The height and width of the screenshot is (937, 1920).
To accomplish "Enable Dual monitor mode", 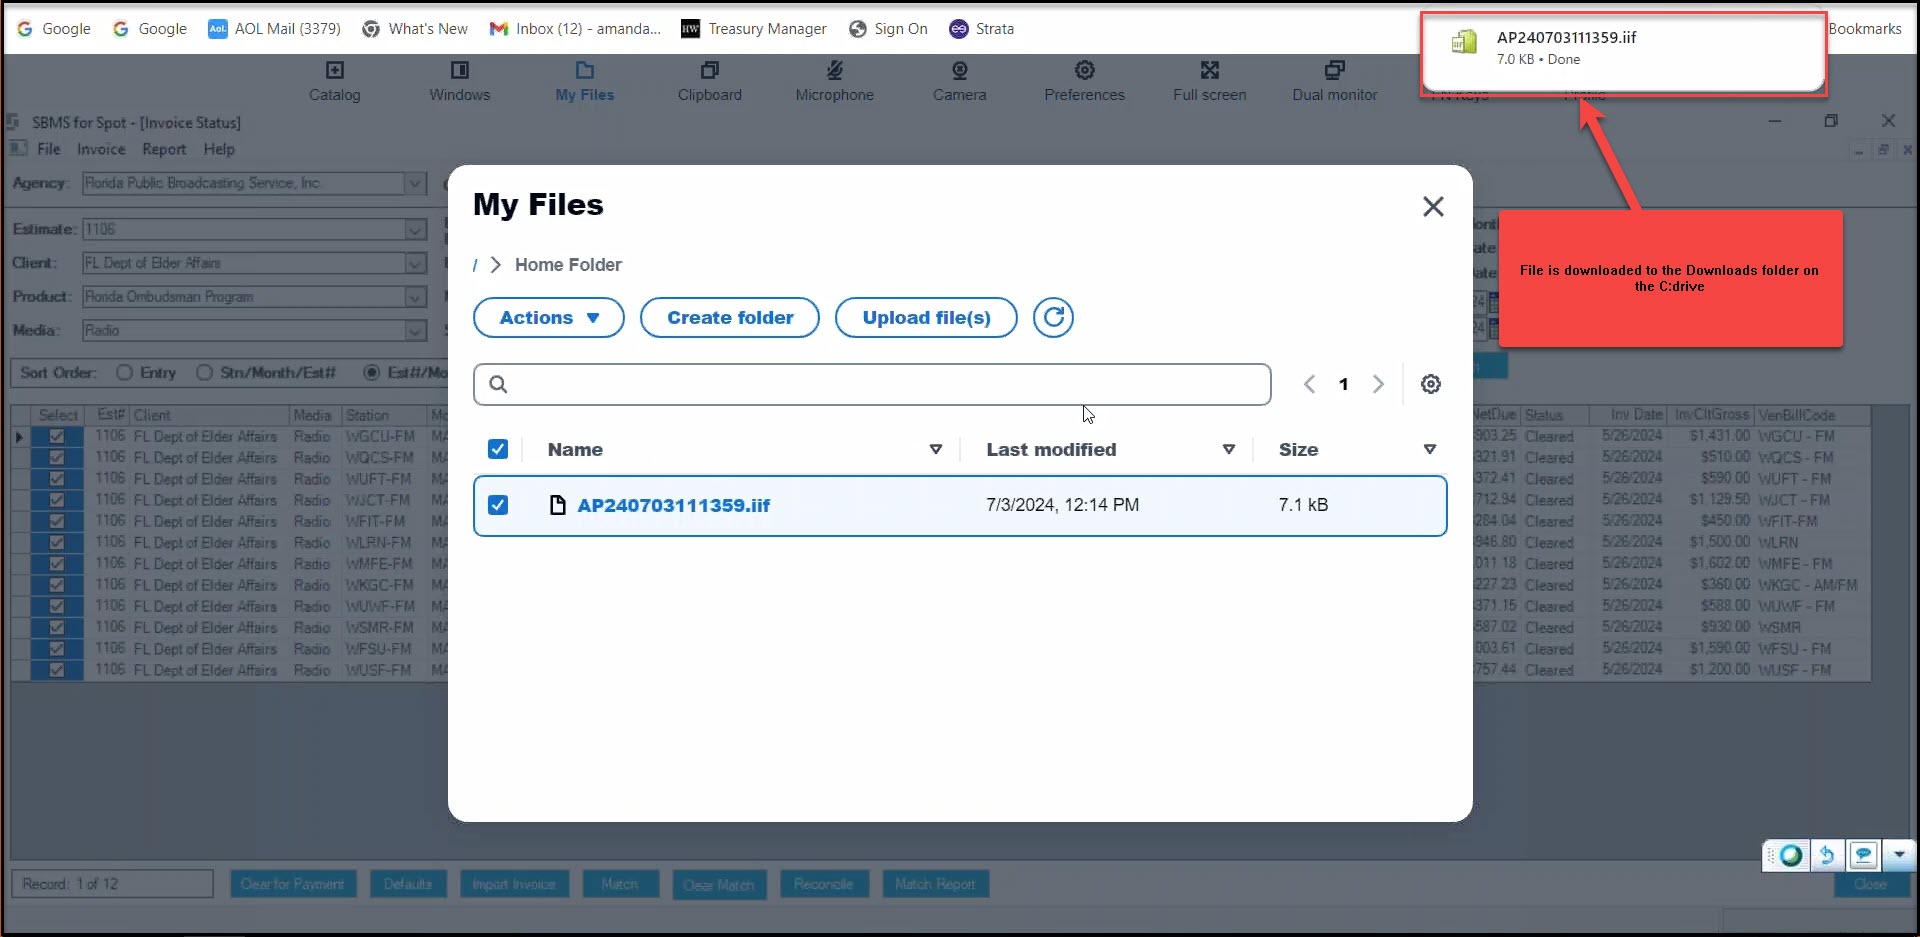I will pyautogui.click(x=1334, y=82).
